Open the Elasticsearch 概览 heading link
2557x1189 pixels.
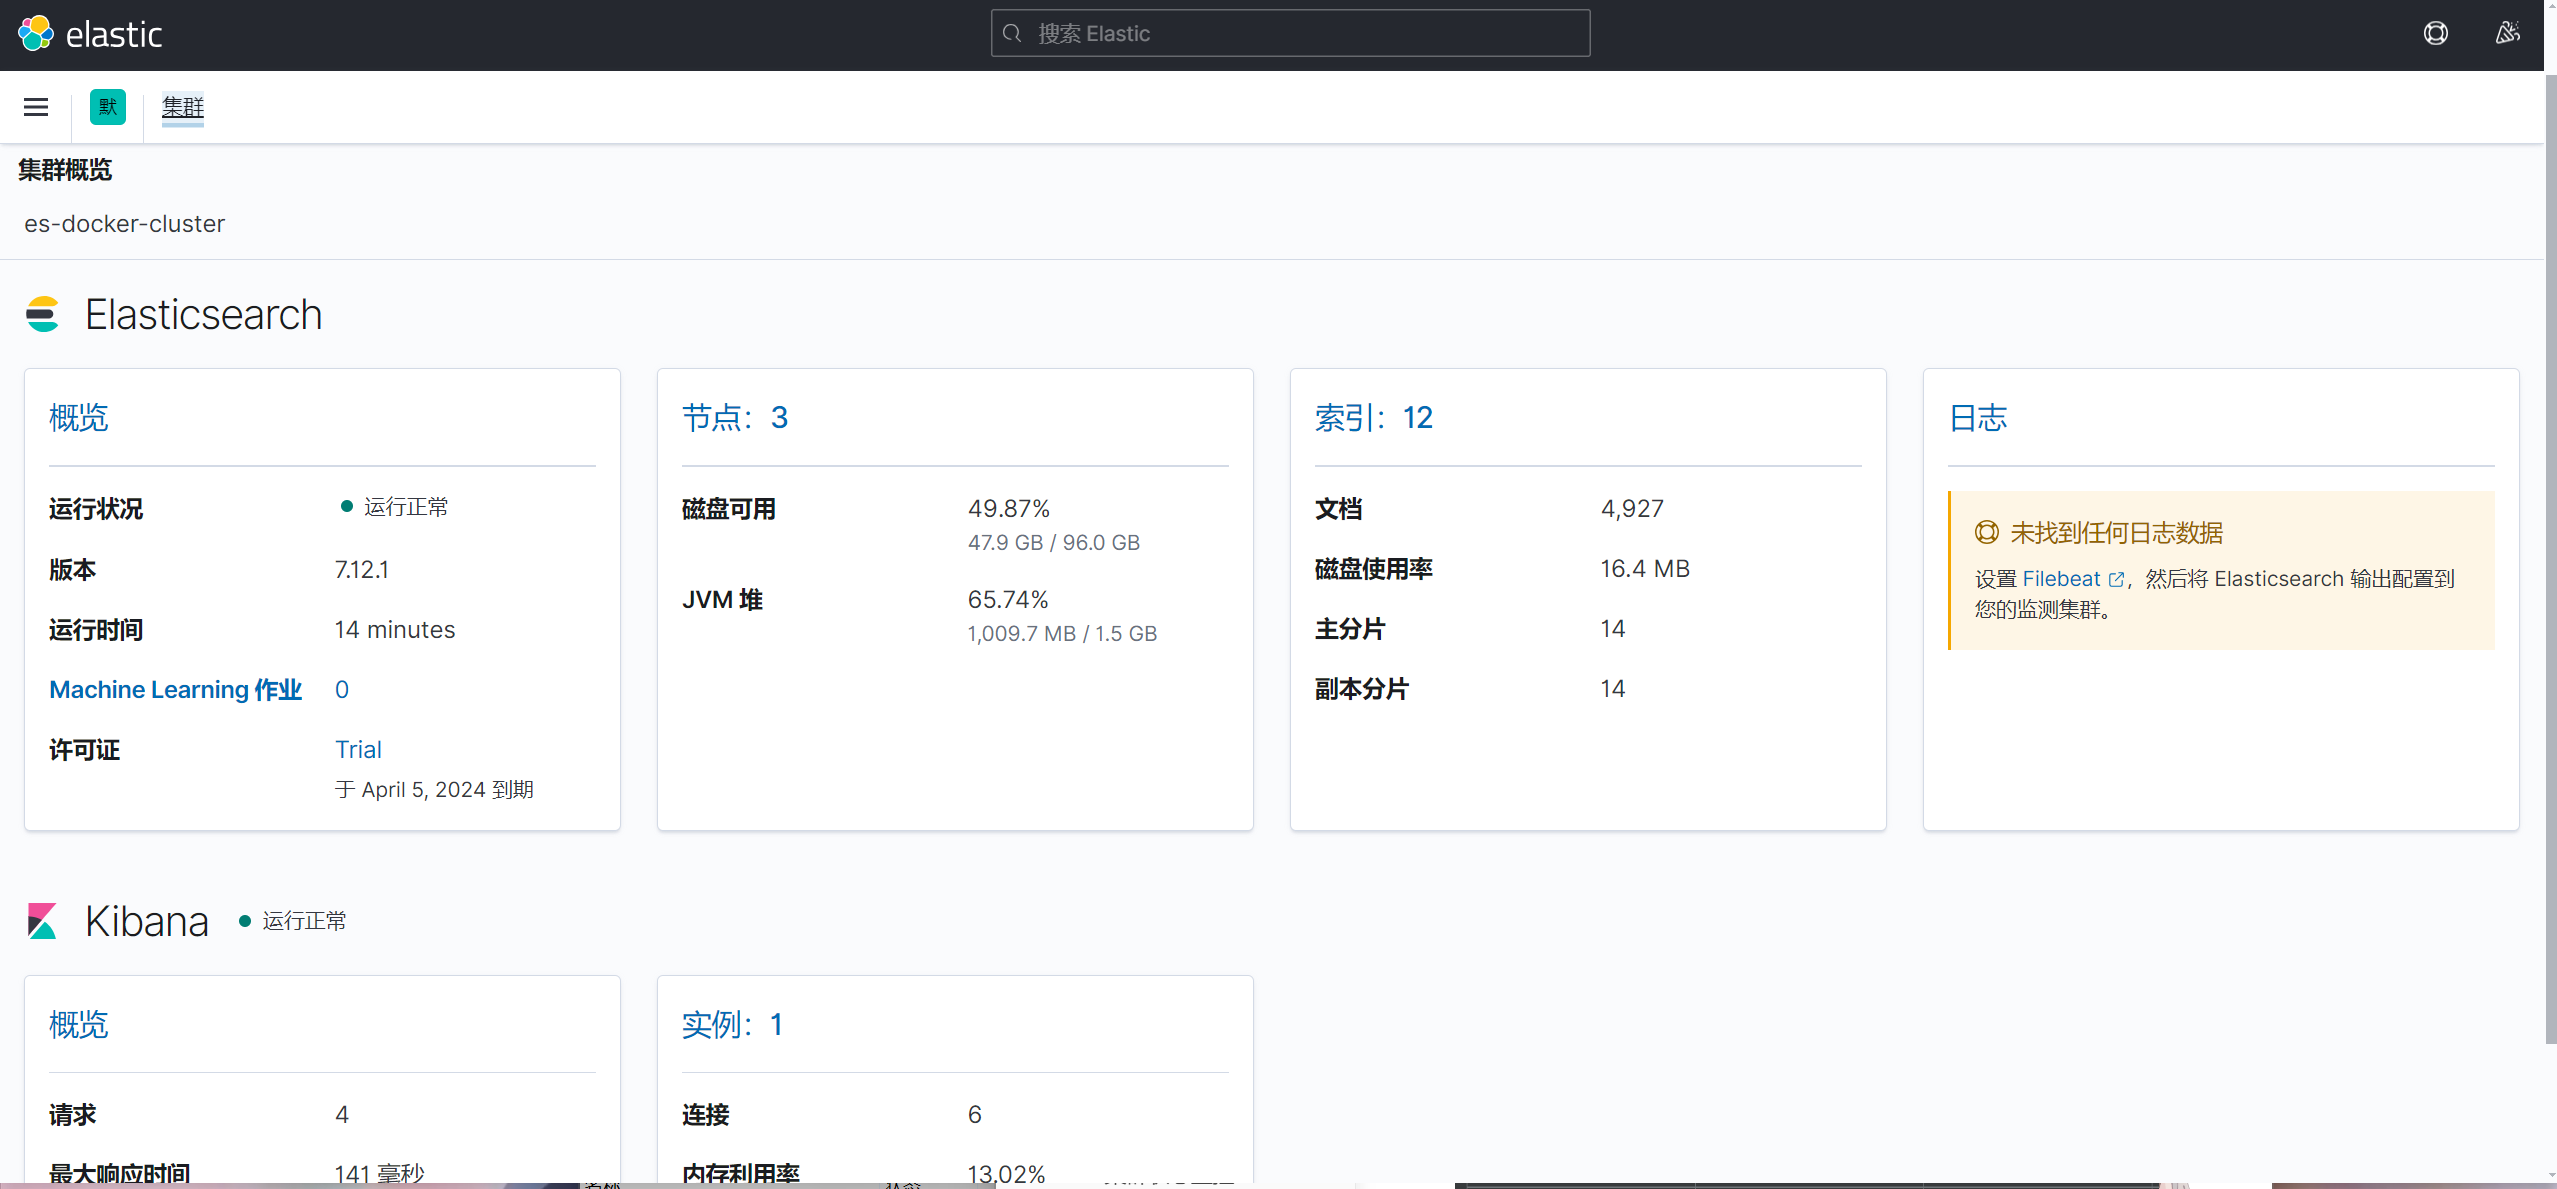coord(79,418)
